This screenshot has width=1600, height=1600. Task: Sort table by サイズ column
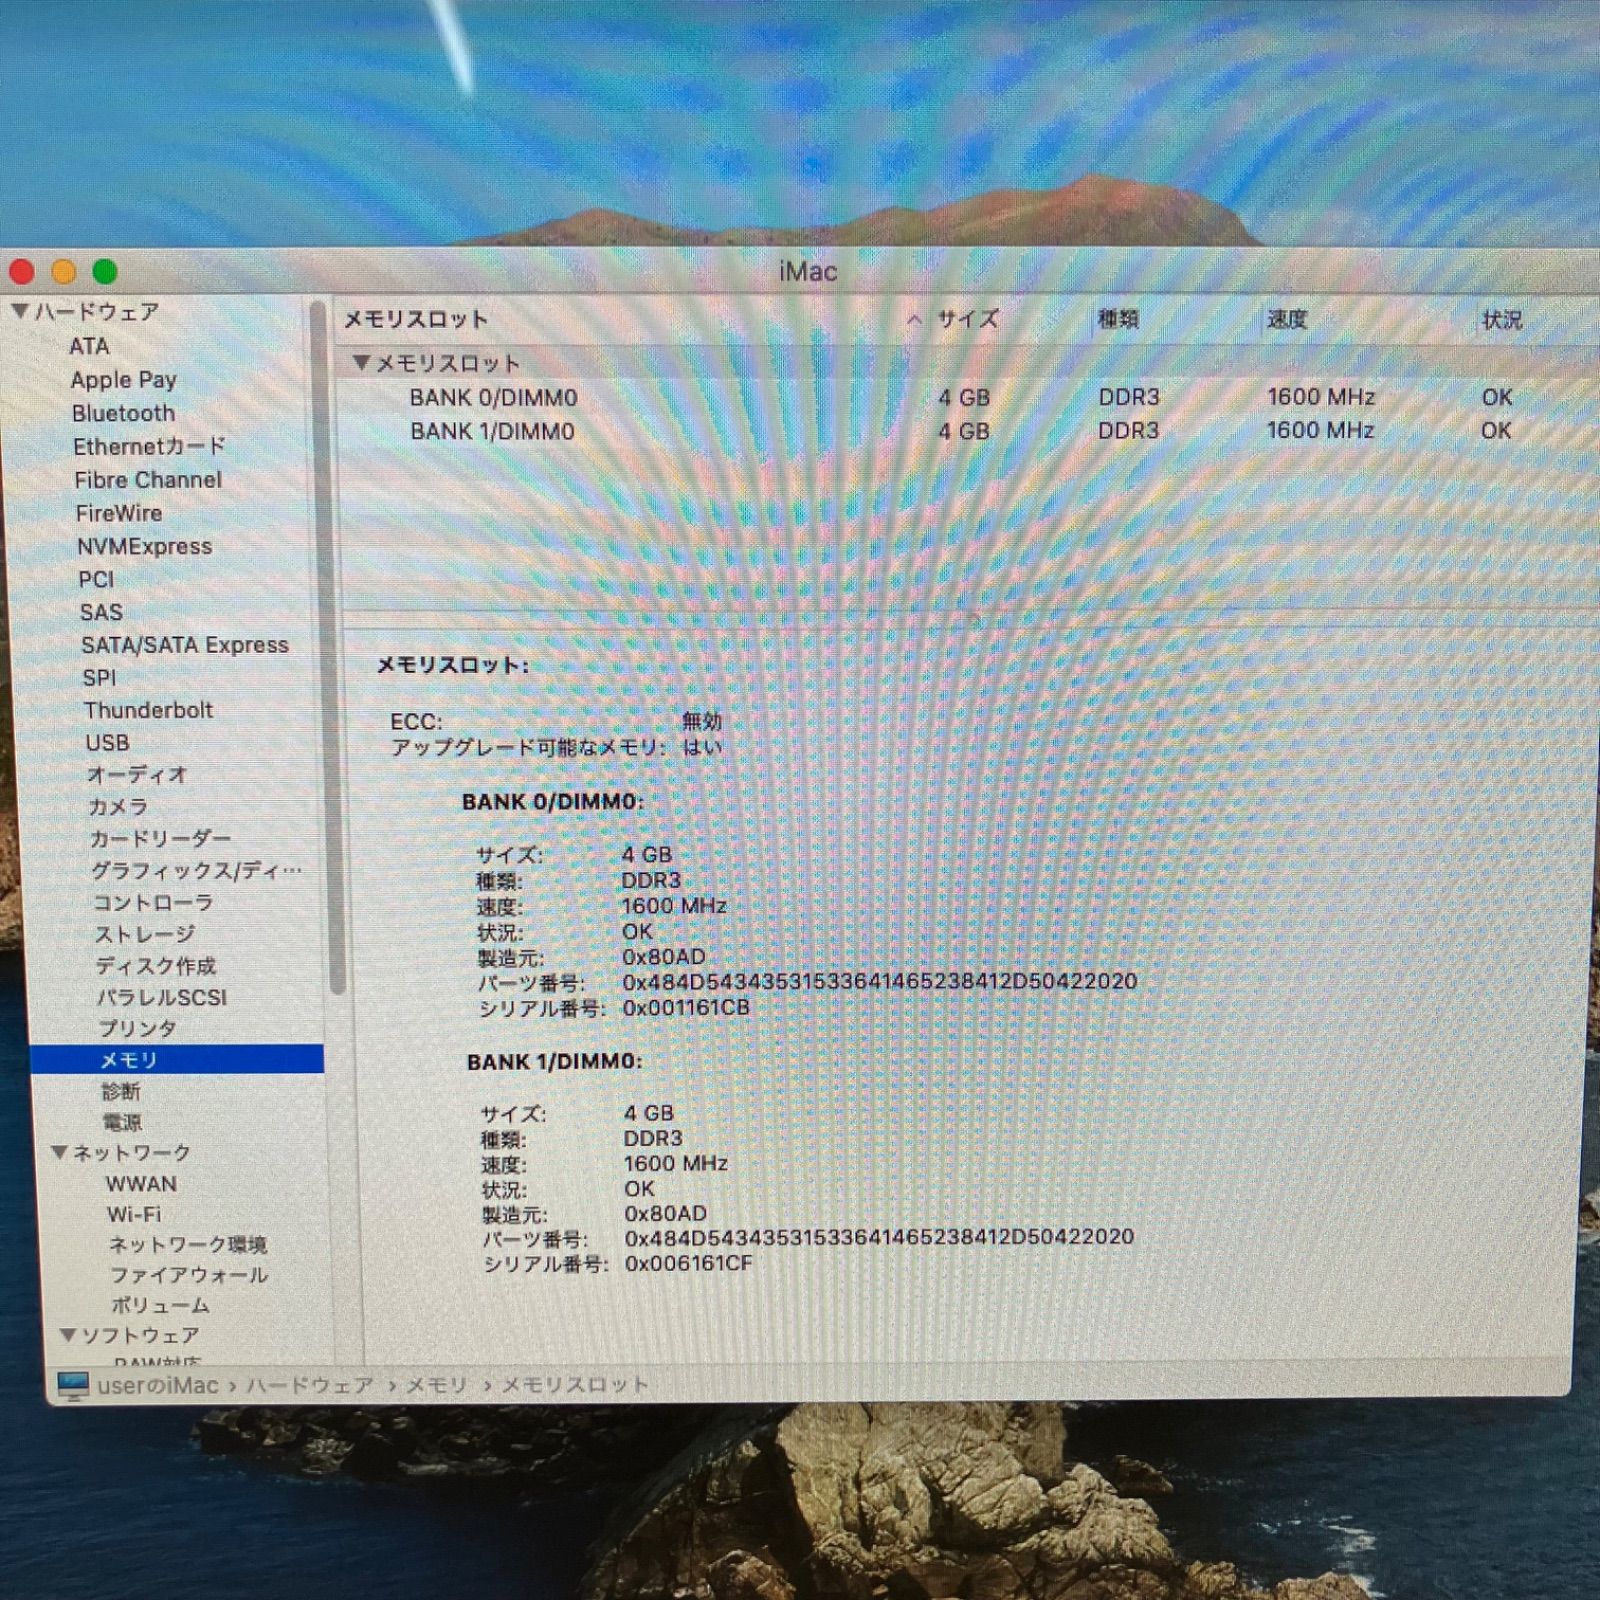(967, 319)
